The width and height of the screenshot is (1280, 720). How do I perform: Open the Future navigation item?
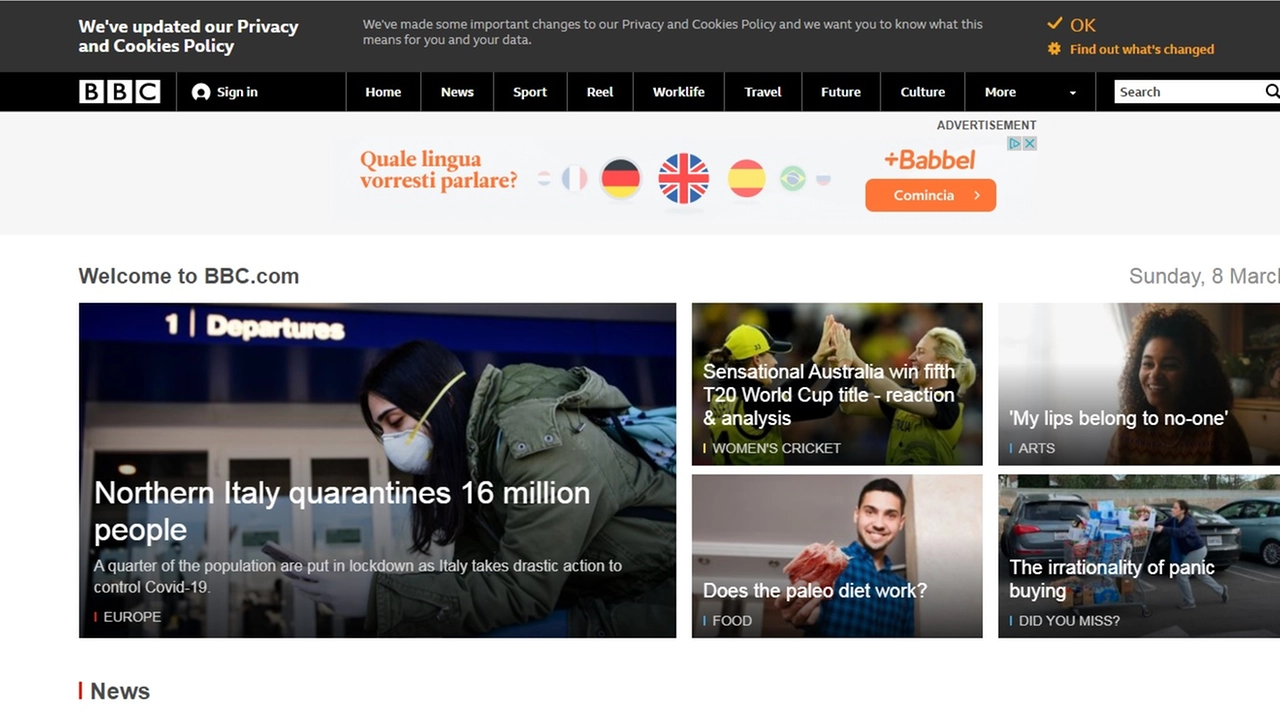841,92
